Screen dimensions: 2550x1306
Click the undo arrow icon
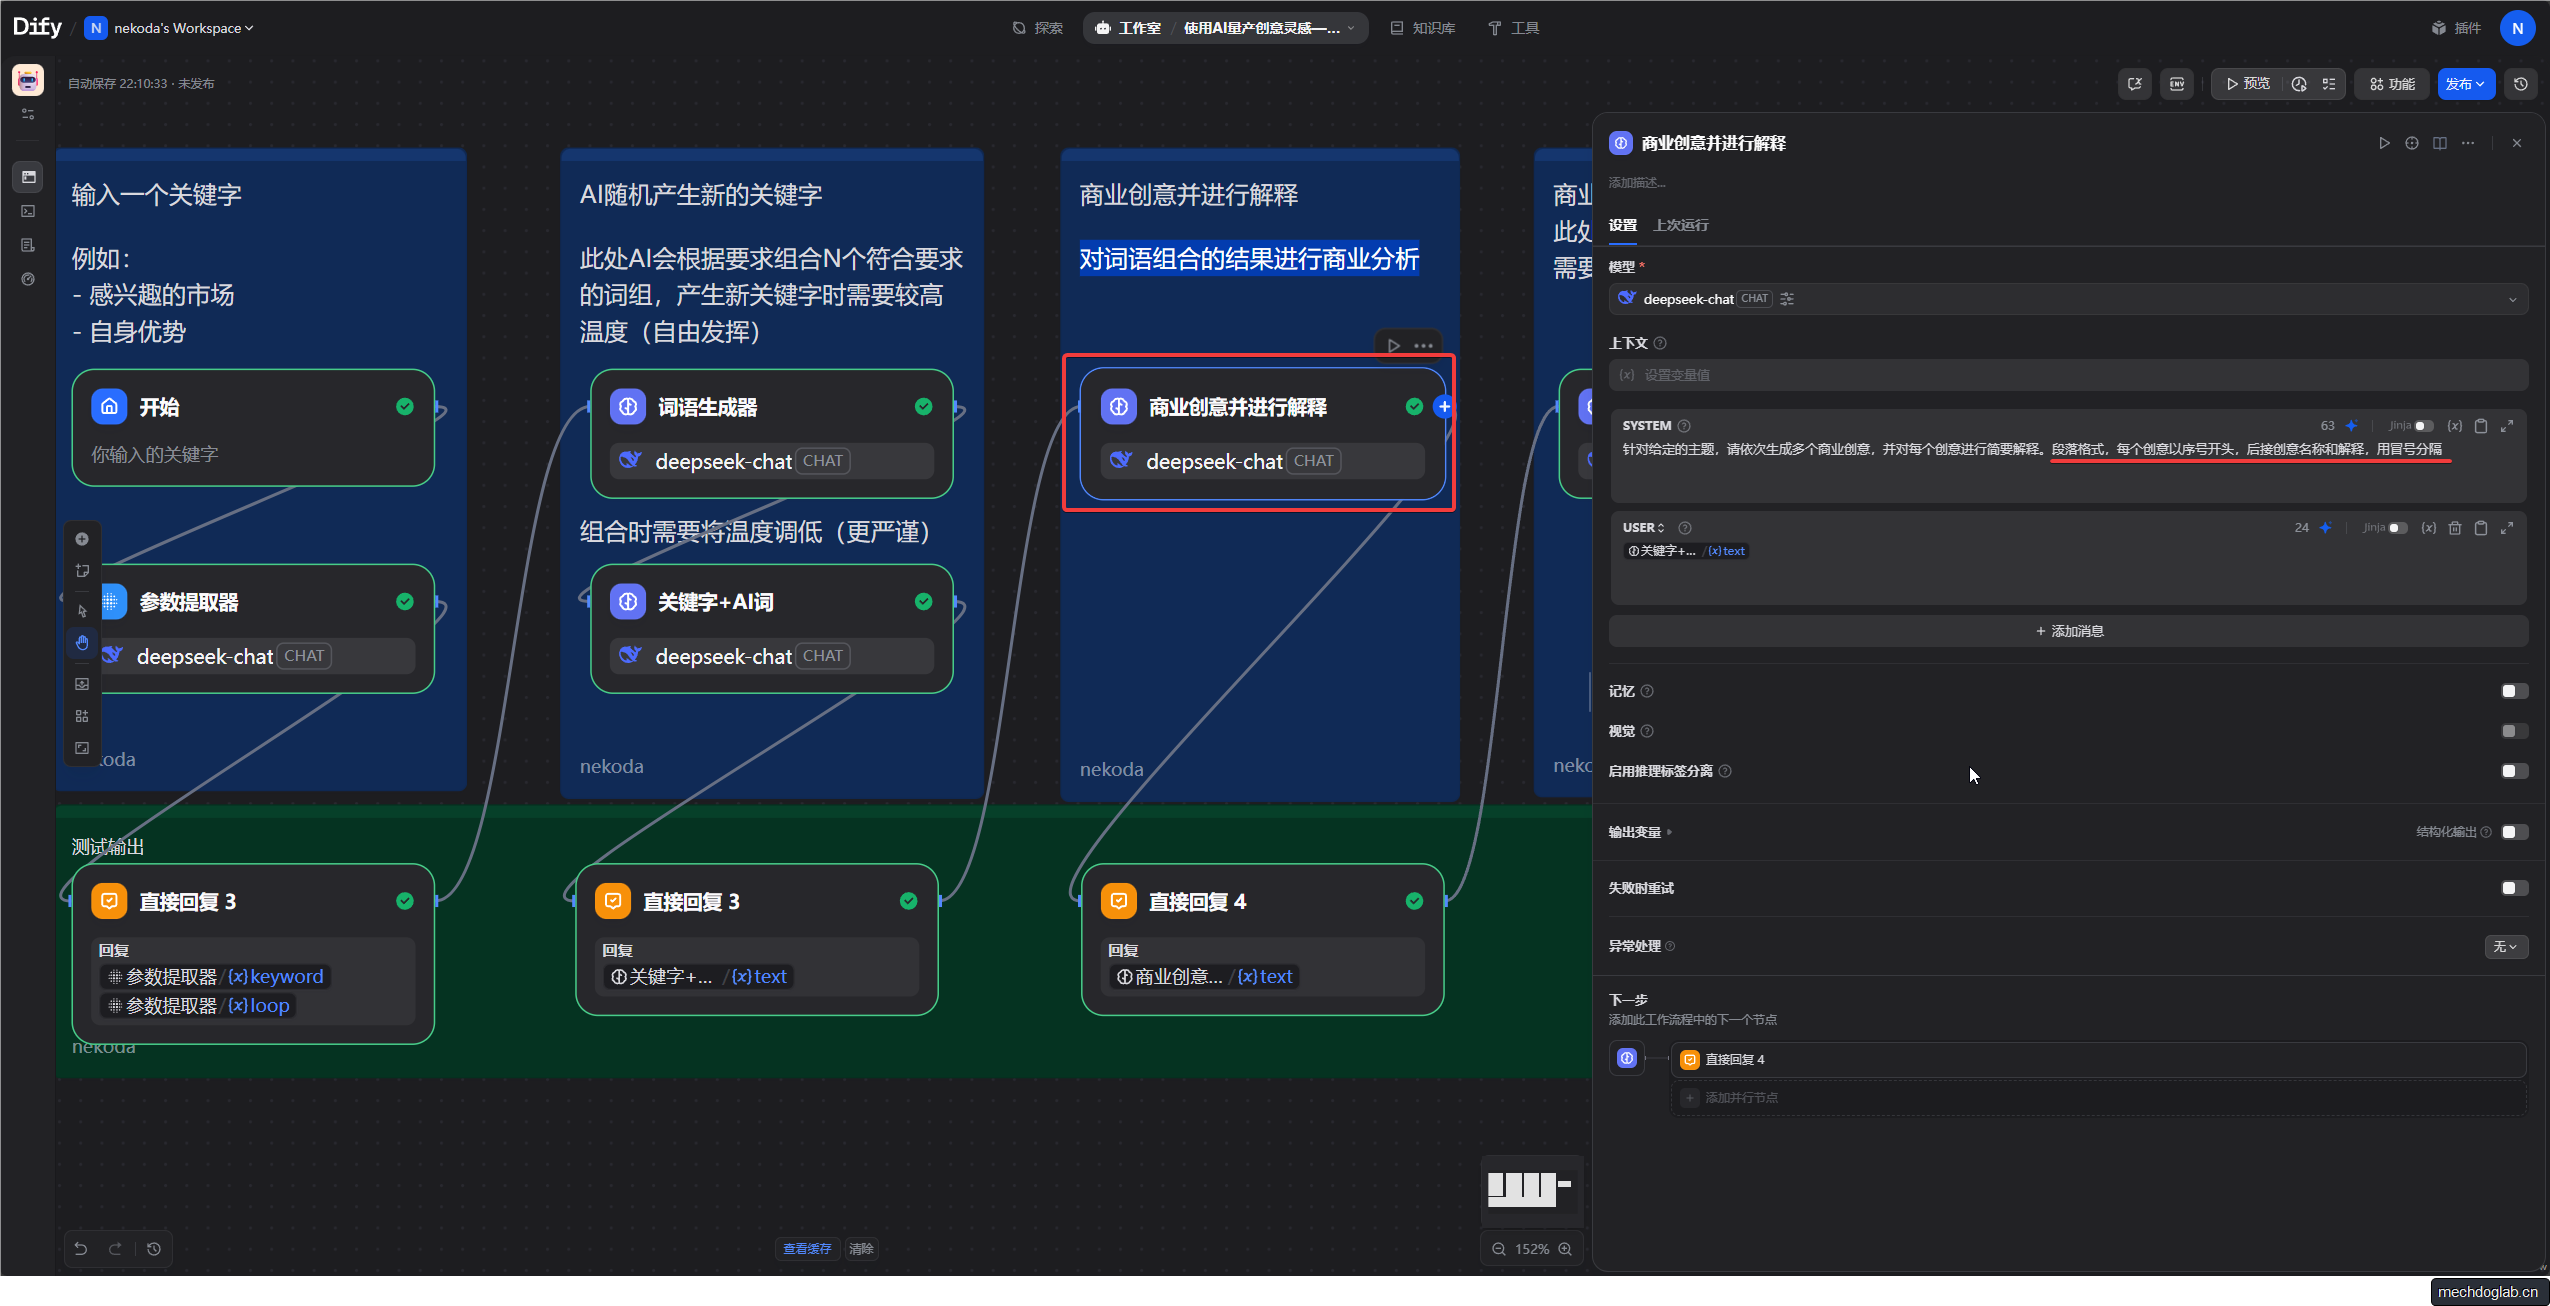[81, 1249]
